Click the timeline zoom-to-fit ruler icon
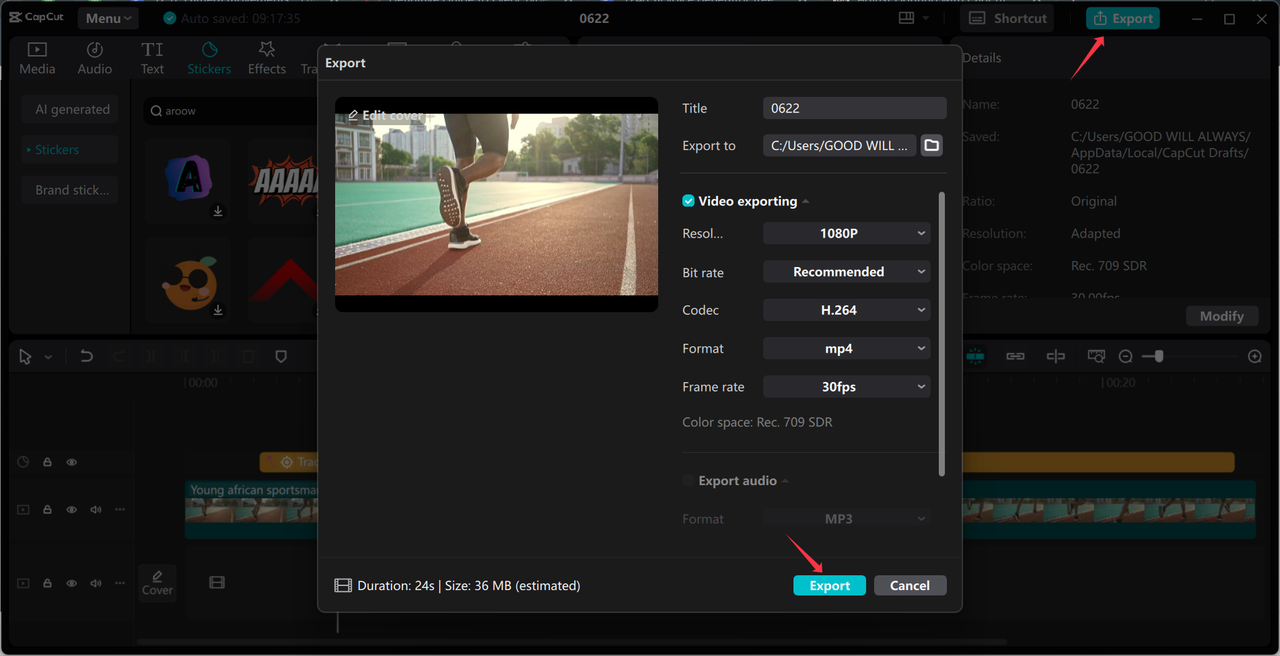Image resolution: width=1280 pixels, height=656 pixels. point(1096,356)
